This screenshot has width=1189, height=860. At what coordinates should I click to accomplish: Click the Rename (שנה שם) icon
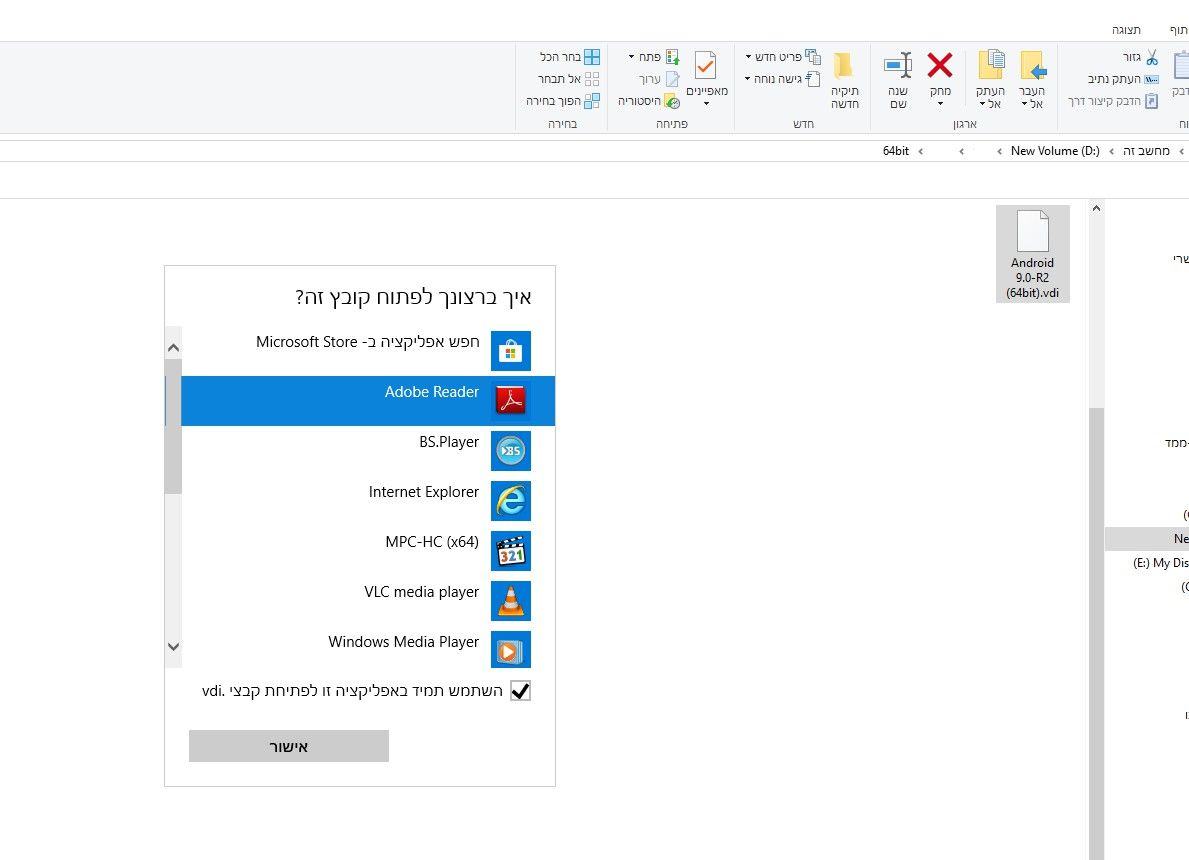point(898,65)
